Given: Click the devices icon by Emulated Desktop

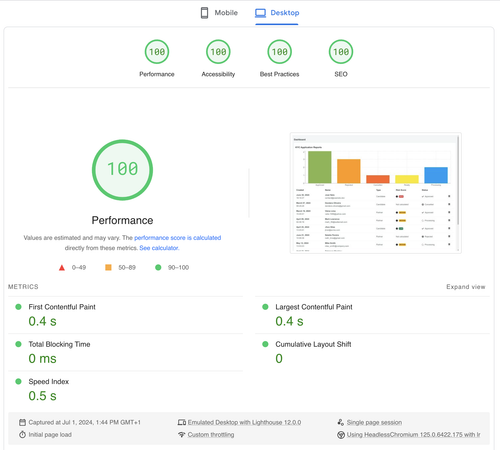Looking at the screenshot, I should point(182,422).
